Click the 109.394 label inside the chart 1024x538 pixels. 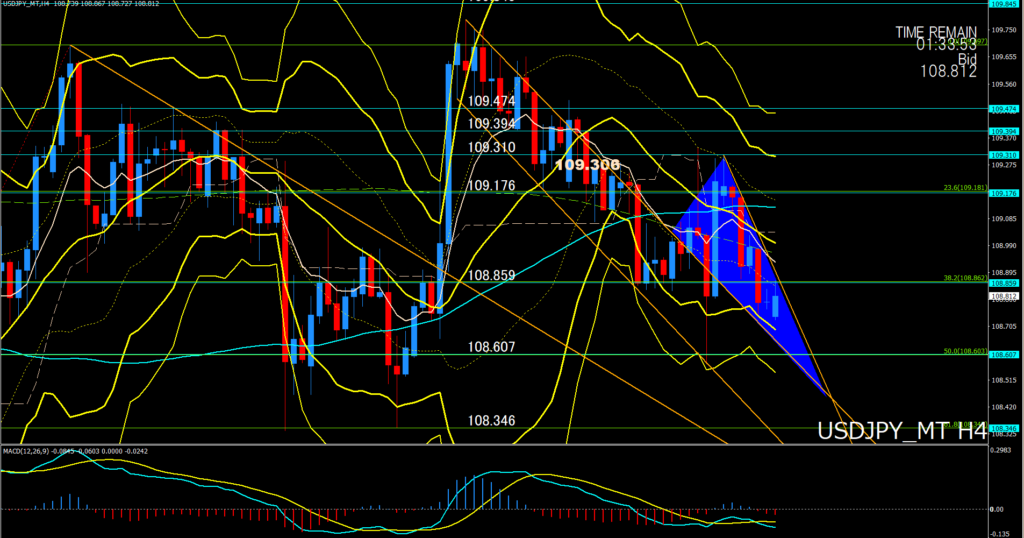point(492,124)
